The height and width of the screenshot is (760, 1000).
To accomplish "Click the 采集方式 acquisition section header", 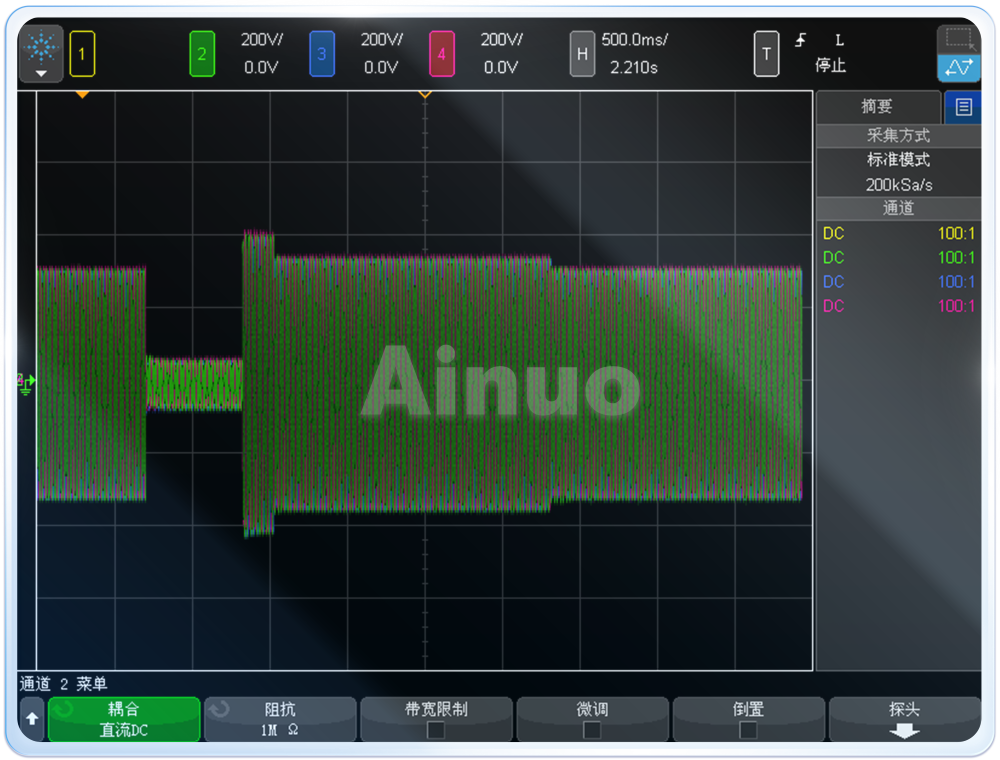I will click(x=898, y=135).
